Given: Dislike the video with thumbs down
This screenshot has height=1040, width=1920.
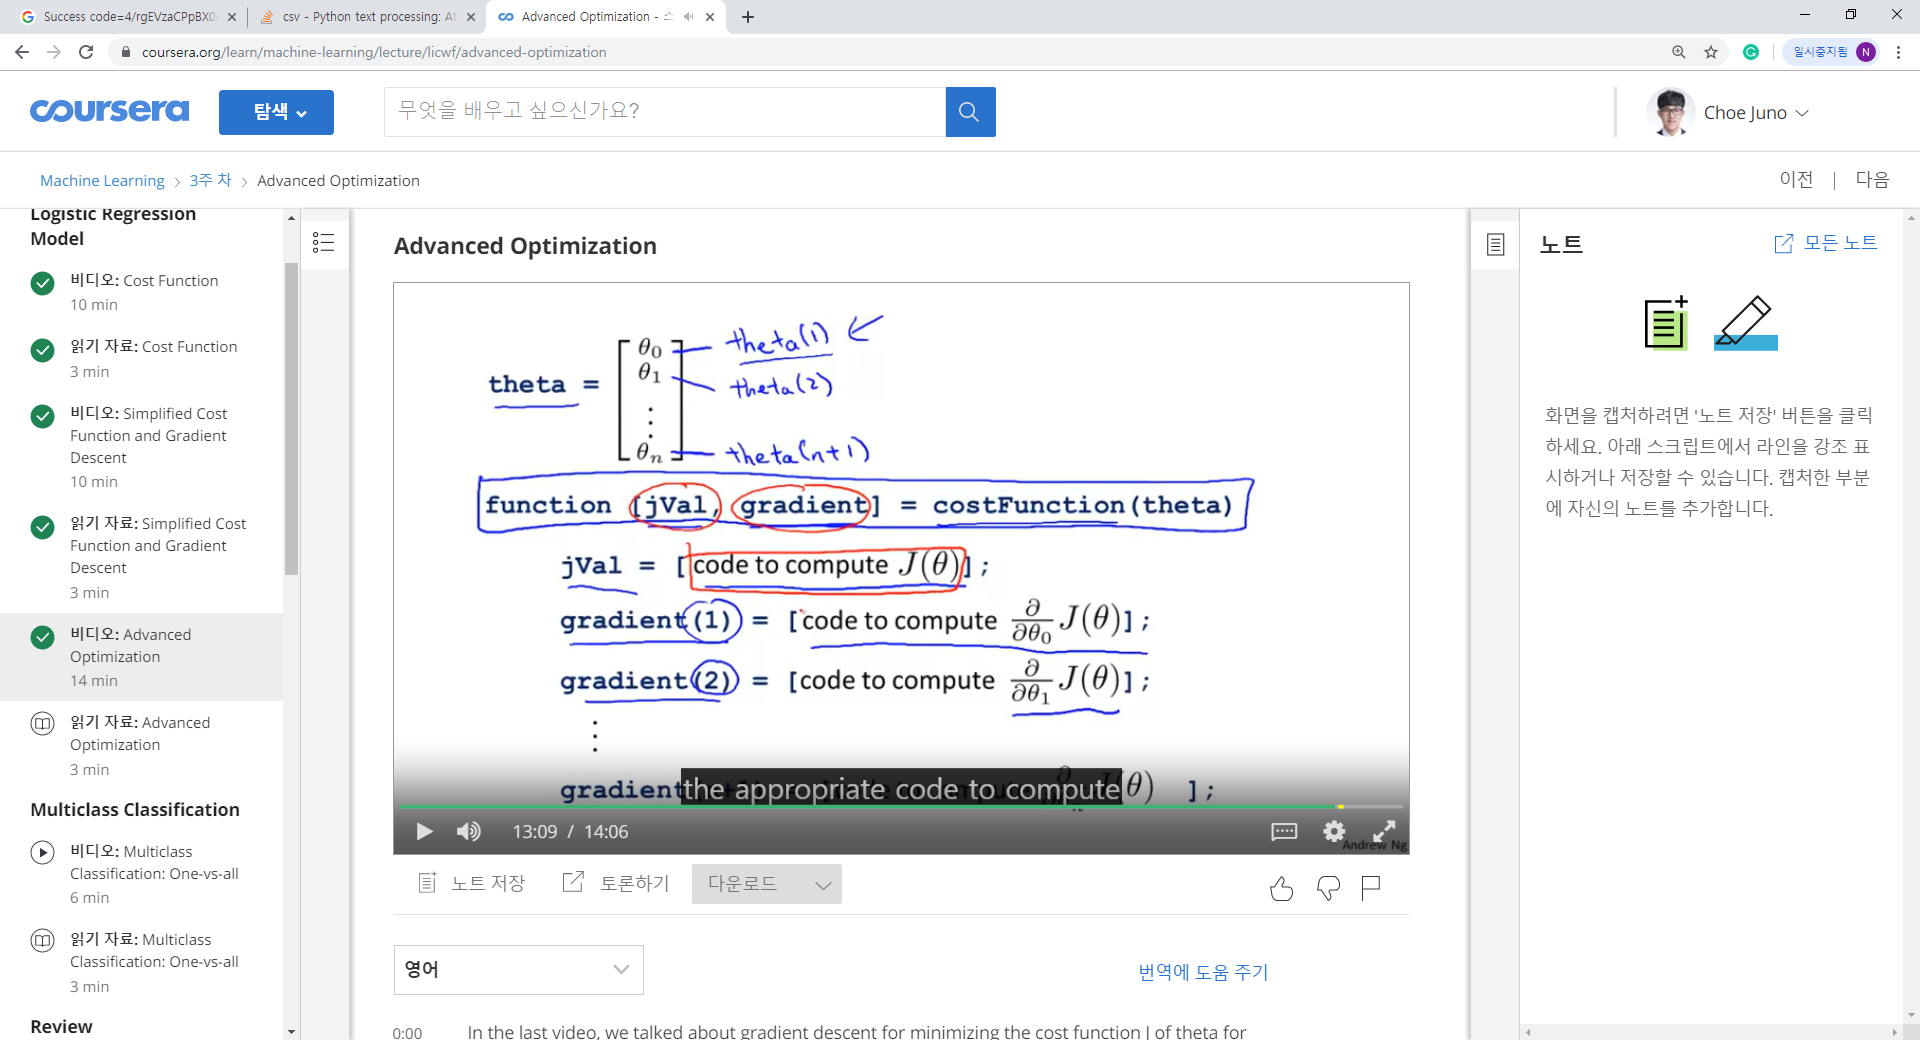Looking at the screenshot, I should [x=1328, y=887].
